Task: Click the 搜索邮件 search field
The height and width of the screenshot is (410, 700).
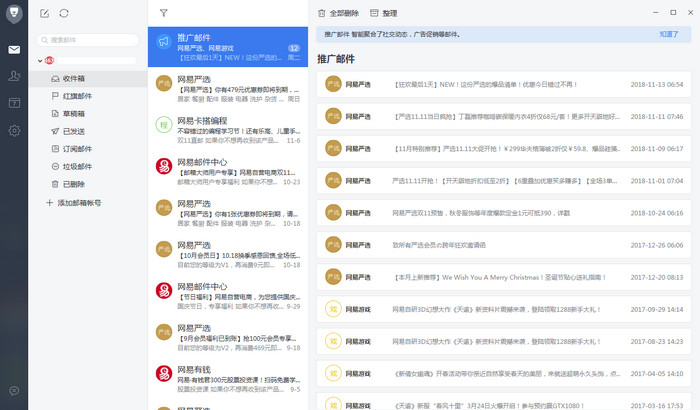Action: [88, 40]
